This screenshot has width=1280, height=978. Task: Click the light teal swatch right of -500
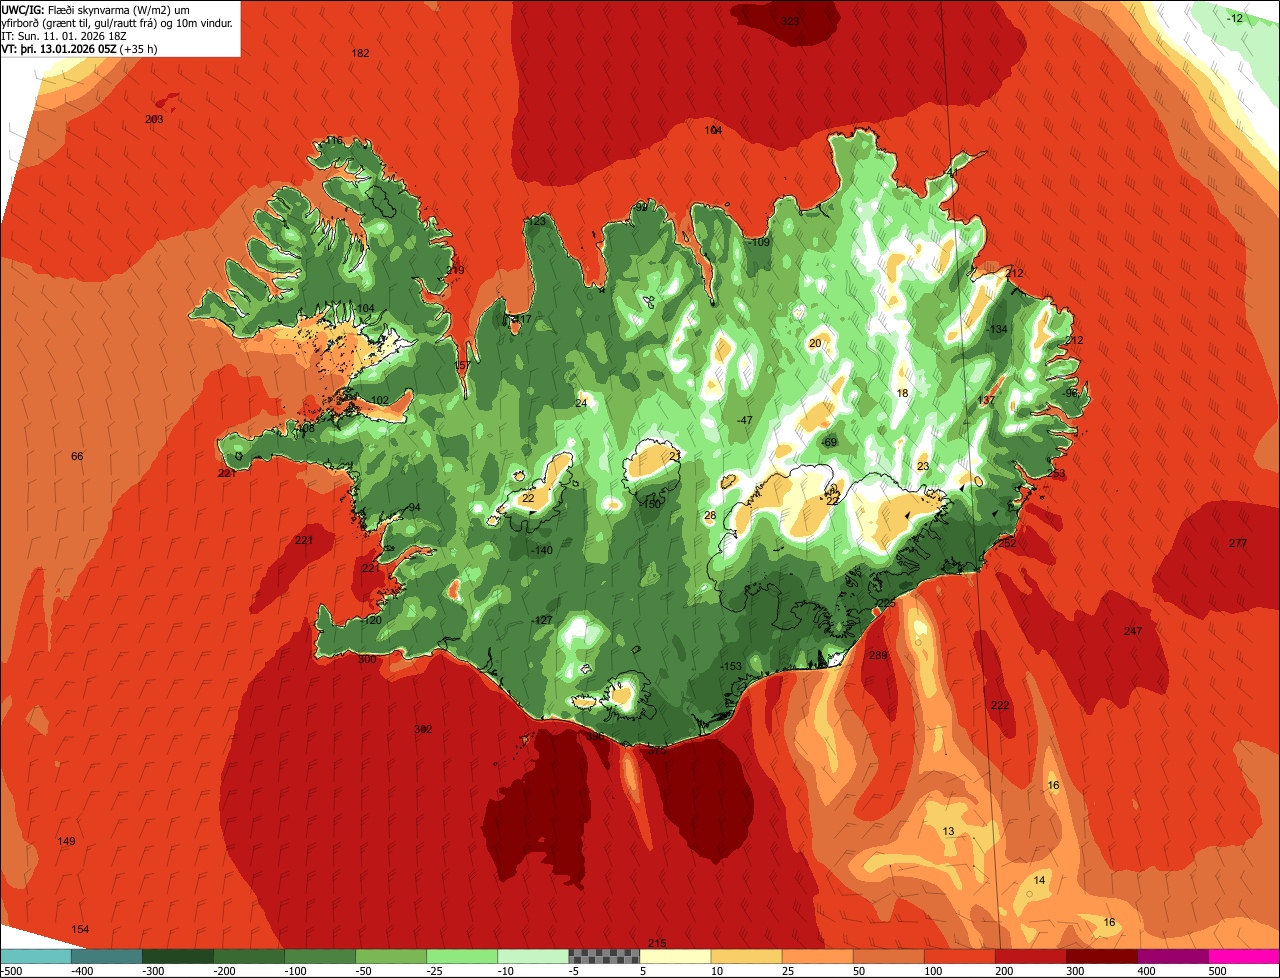[x=35, y=956]
